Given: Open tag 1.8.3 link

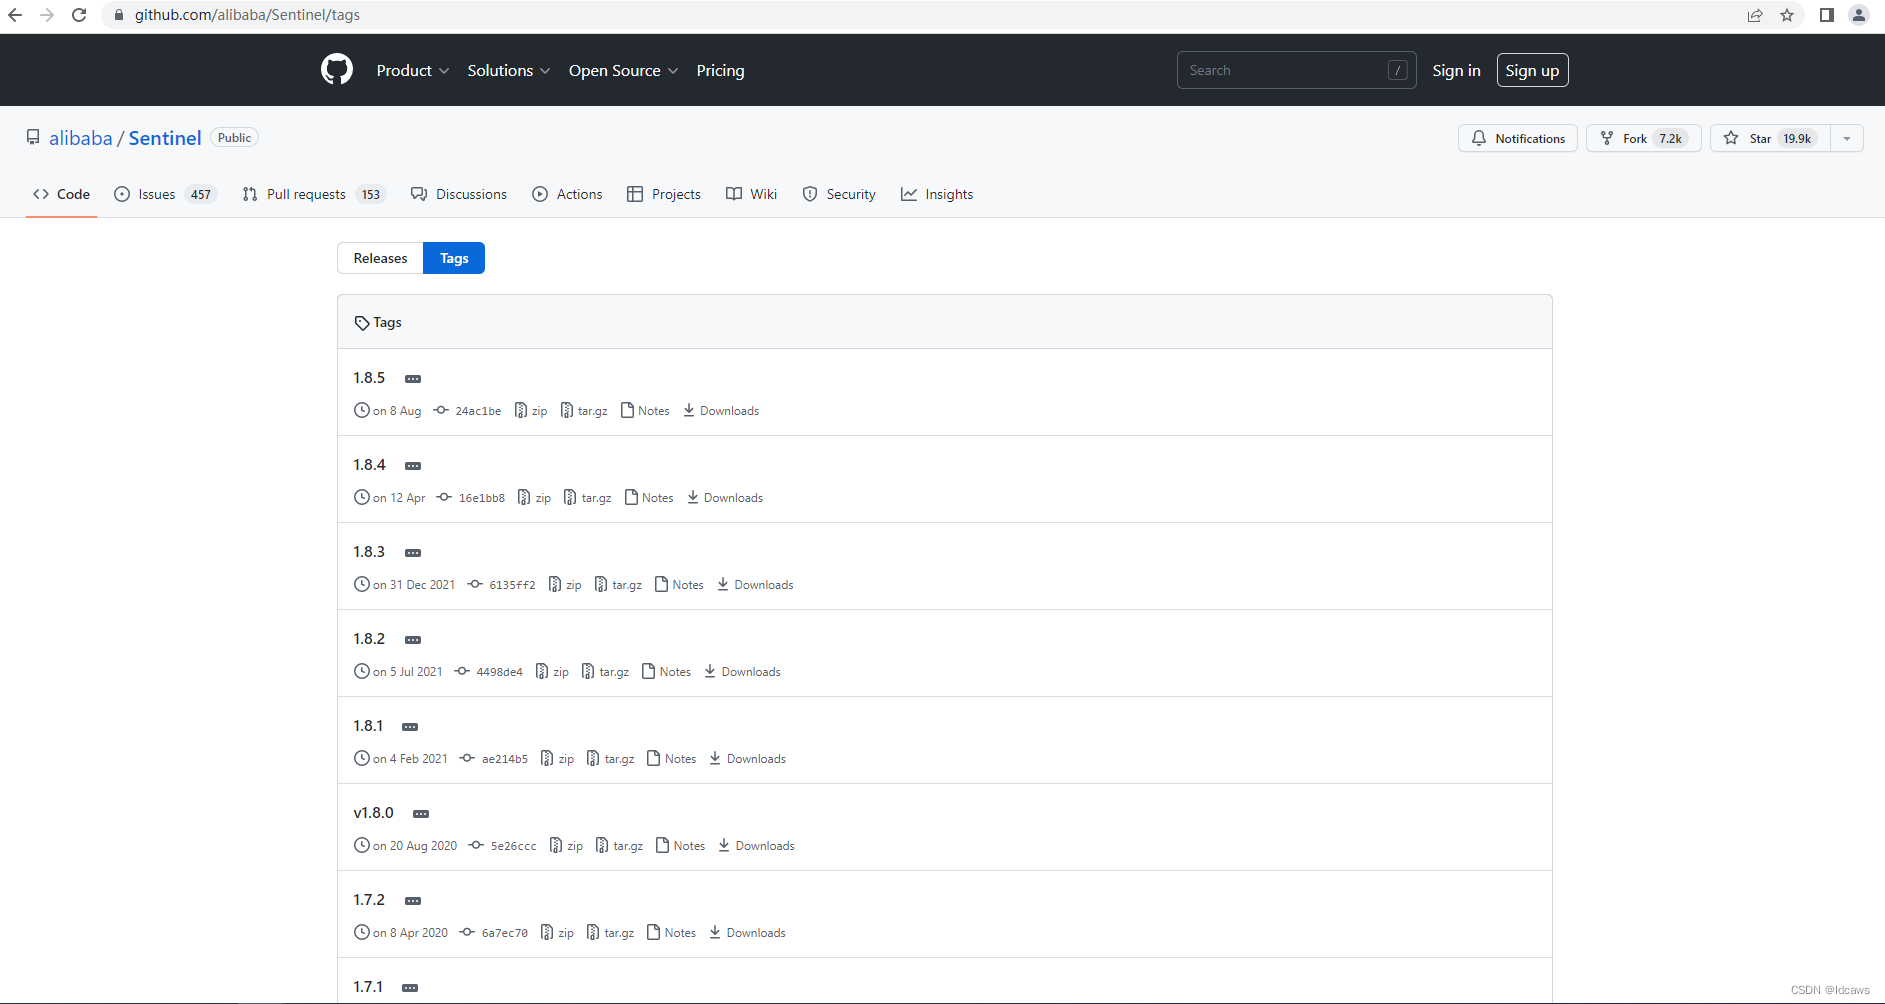Looking at the screenshot, I should coord(369,552).
